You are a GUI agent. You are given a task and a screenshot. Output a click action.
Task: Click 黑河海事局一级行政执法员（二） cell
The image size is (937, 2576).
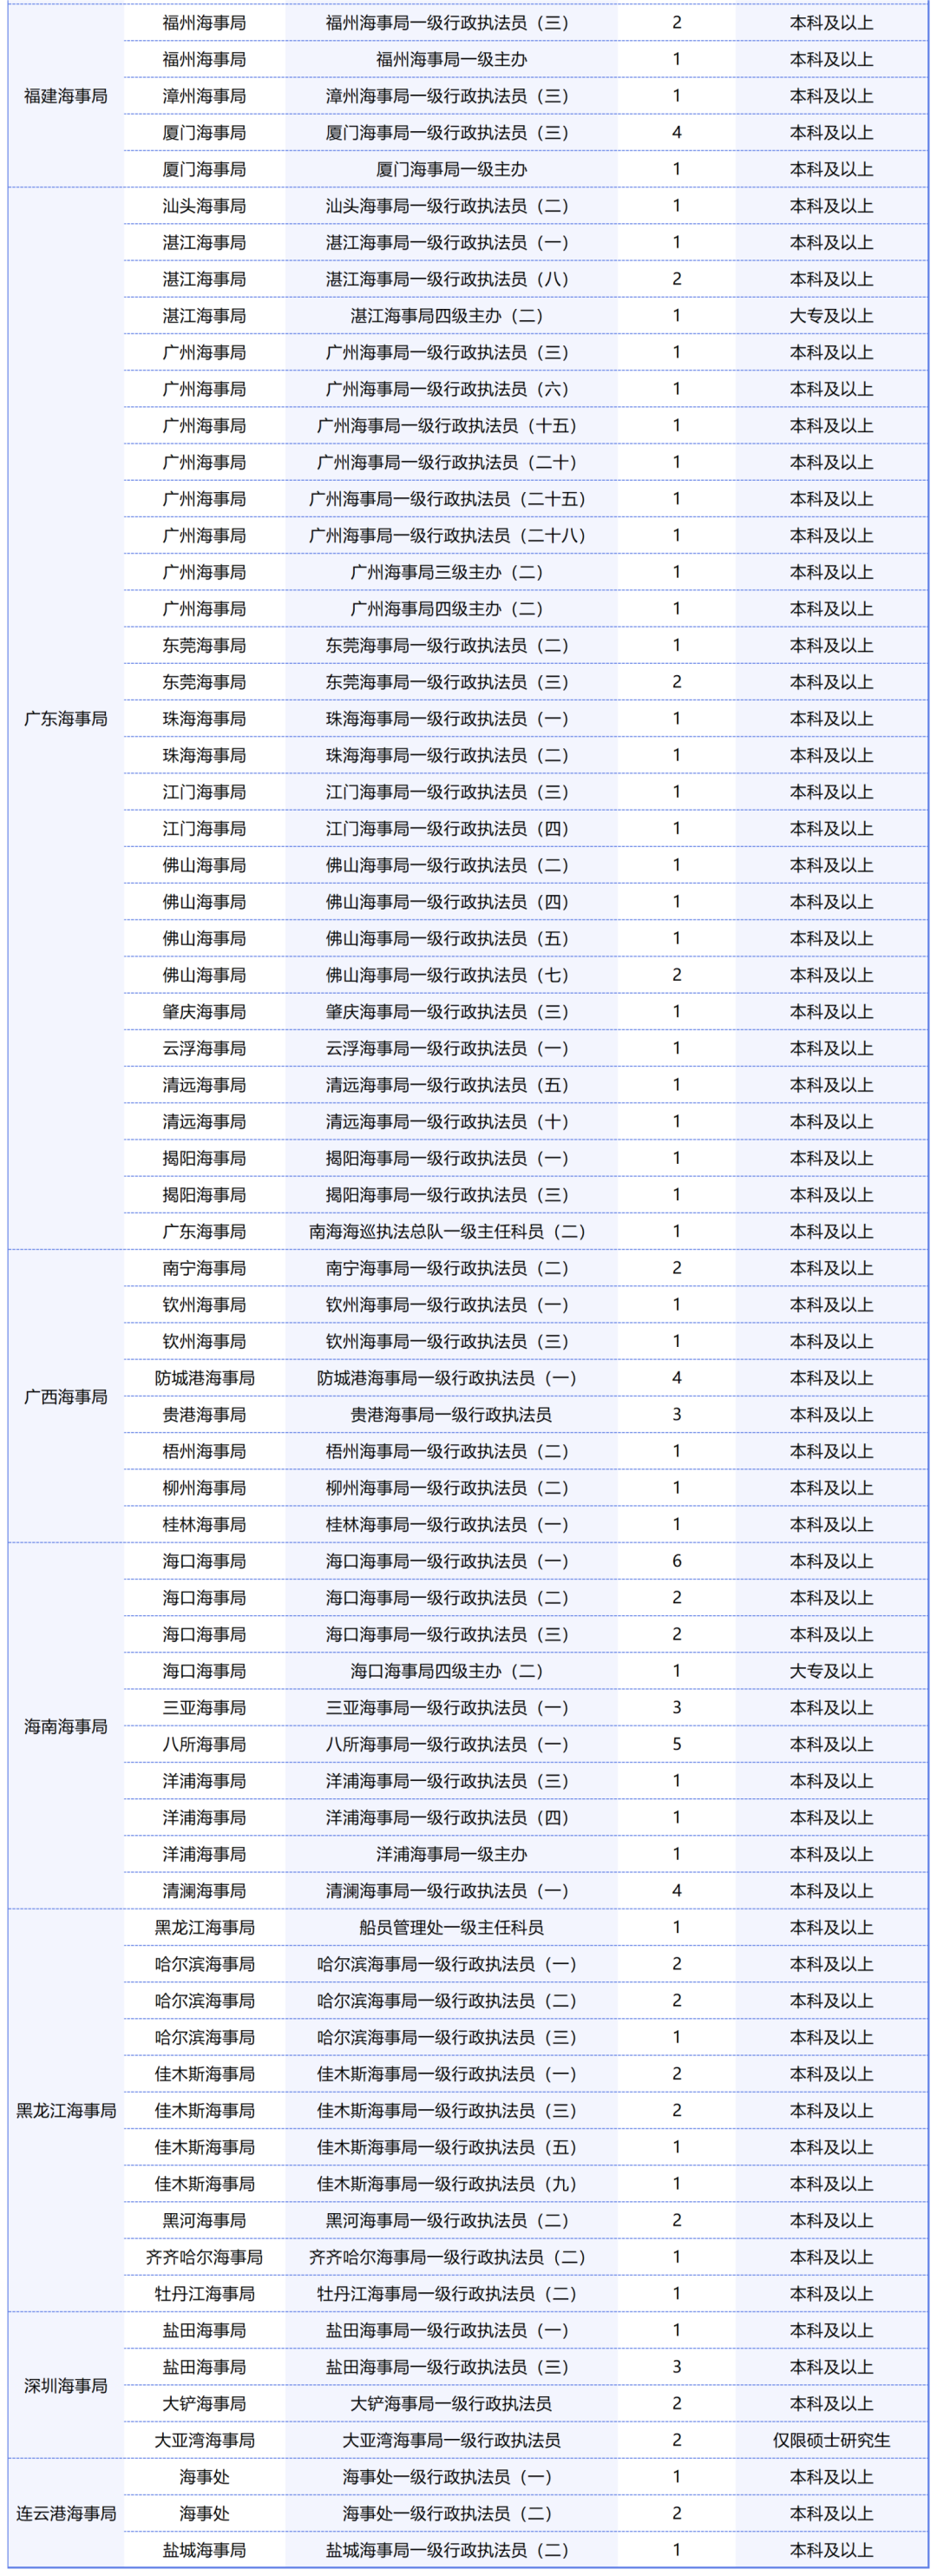coord(451,2220)
